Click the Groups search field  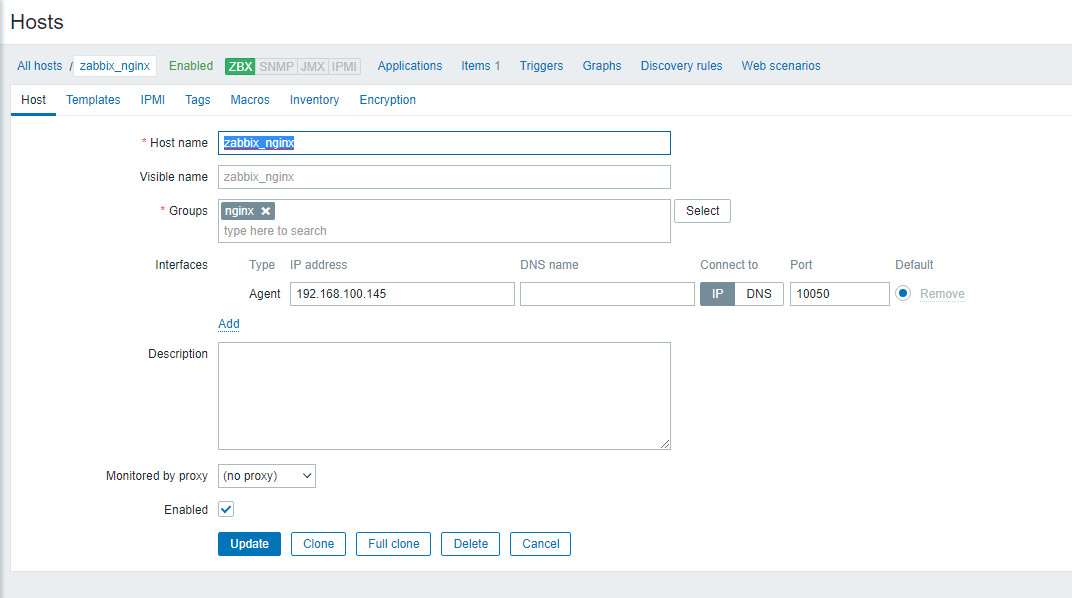444,231
